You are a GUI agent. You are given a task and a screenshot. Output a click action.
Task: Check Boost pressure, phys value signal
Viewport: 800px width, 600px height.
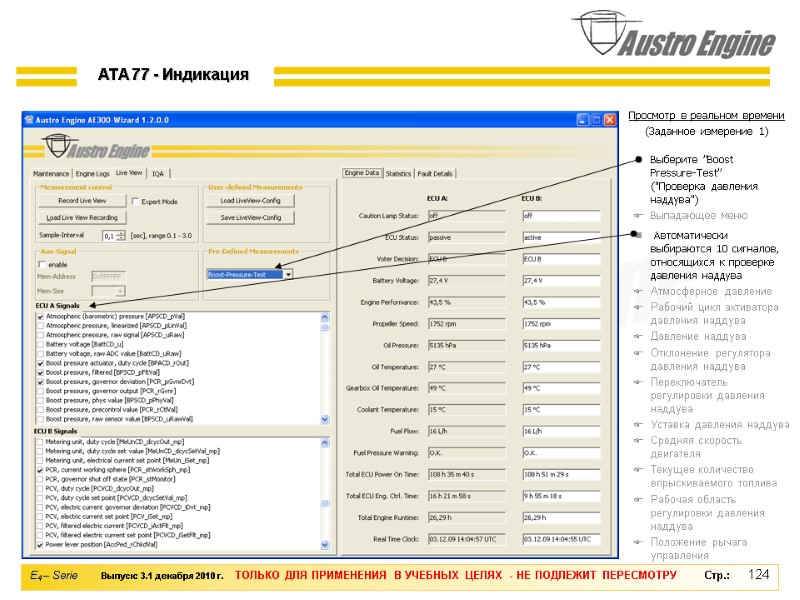(40, 401)
